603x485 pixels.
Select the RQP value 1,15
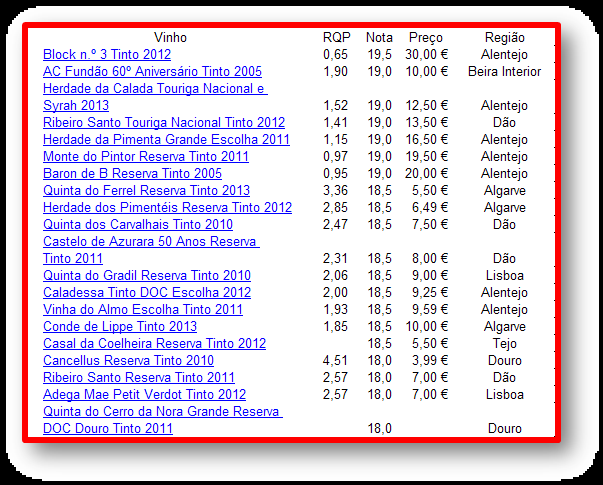(x=335, y=140)
